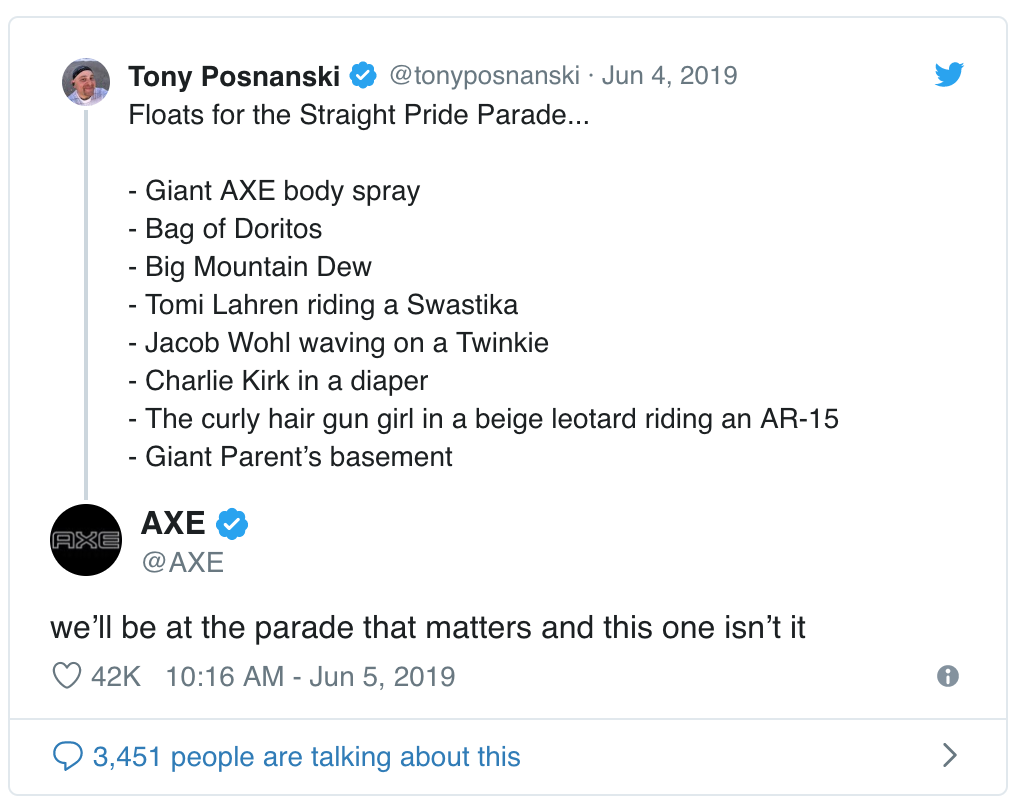
Task: Open the AXE display name link
Action: pyautogui.click(x=173, y=523)
